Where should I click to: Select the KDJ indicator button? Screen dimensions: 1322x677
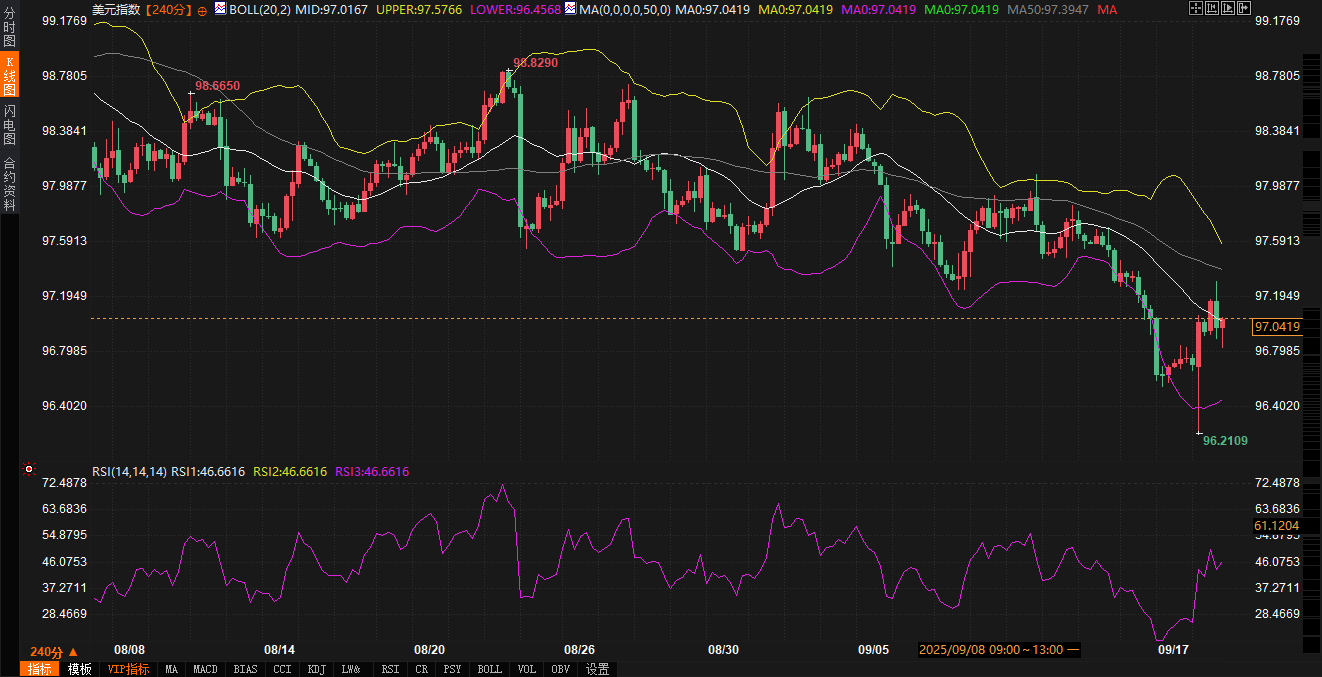click(317, 669)
